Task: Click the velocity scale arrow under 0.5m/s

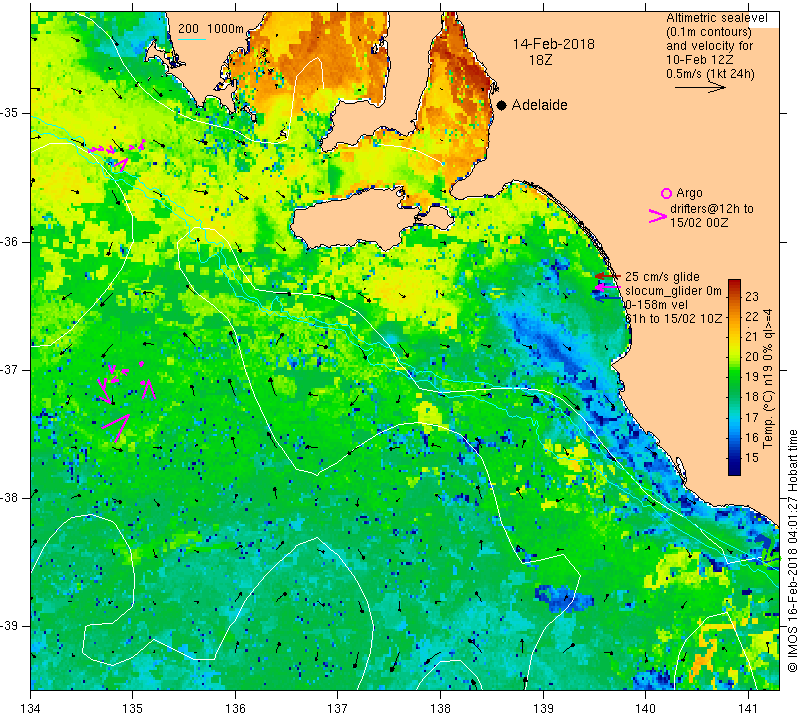Action: click(700, 88)
